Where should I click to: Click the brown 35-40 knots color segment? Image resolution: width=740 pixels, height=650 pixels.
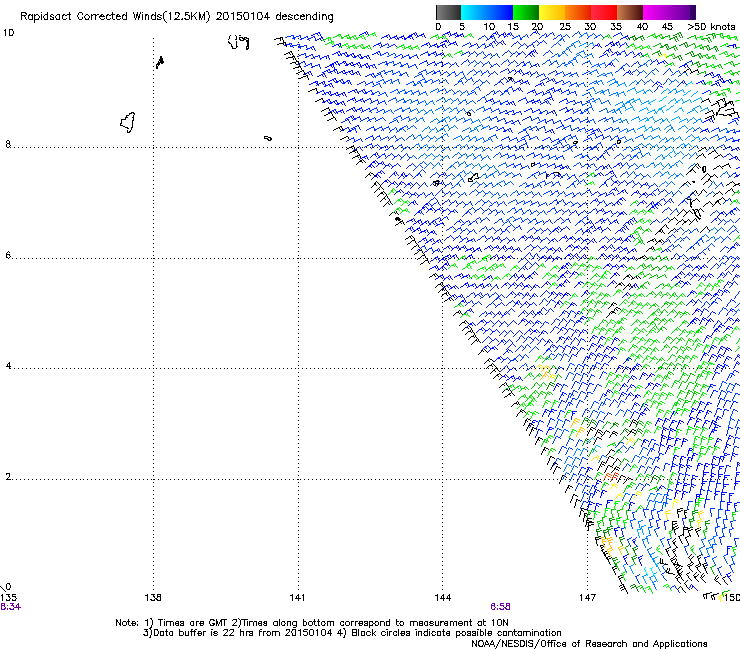tap(630, 12)
